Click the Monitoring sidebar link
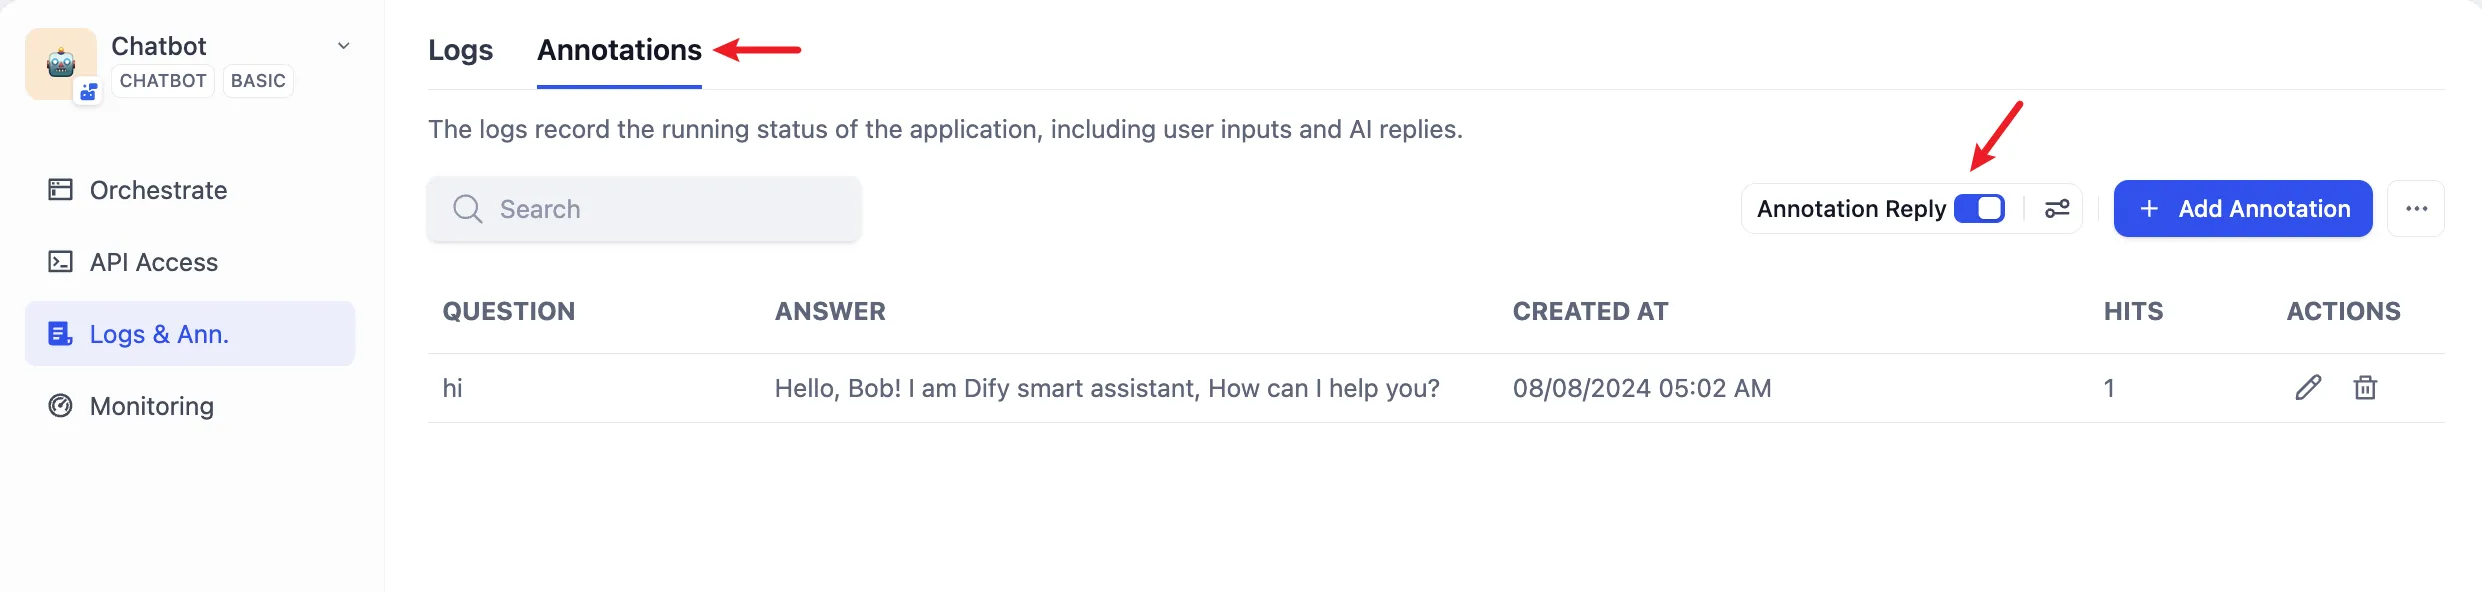2482x592 pixels. point(152,406)
